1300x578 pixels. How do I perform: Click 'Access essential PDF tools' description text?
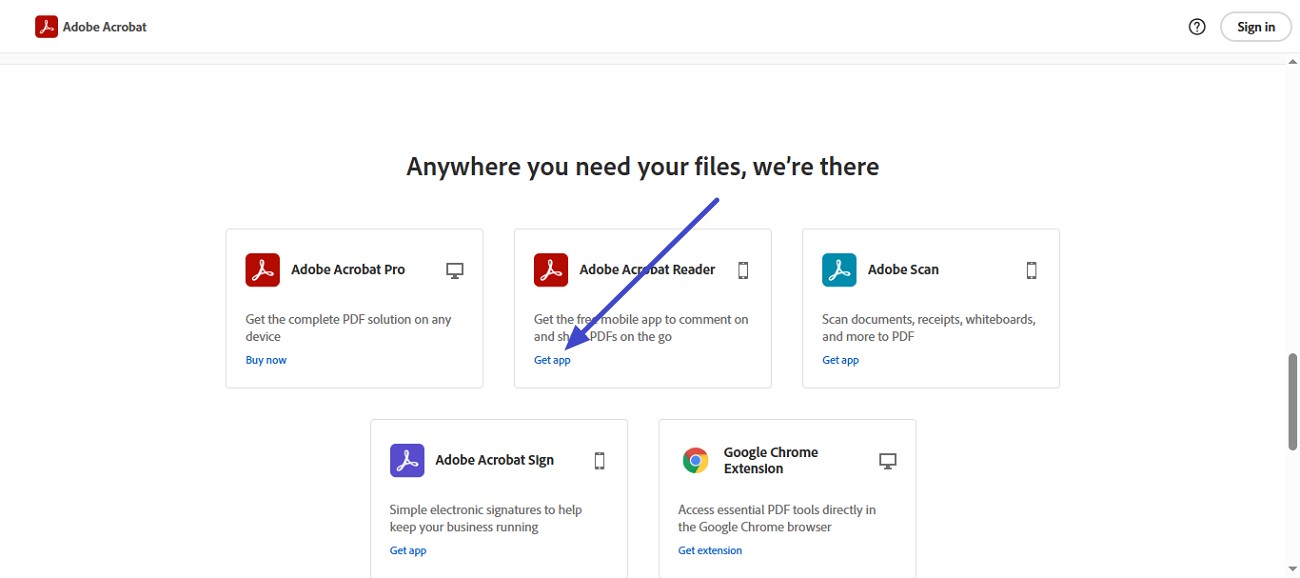click(777, 519)
